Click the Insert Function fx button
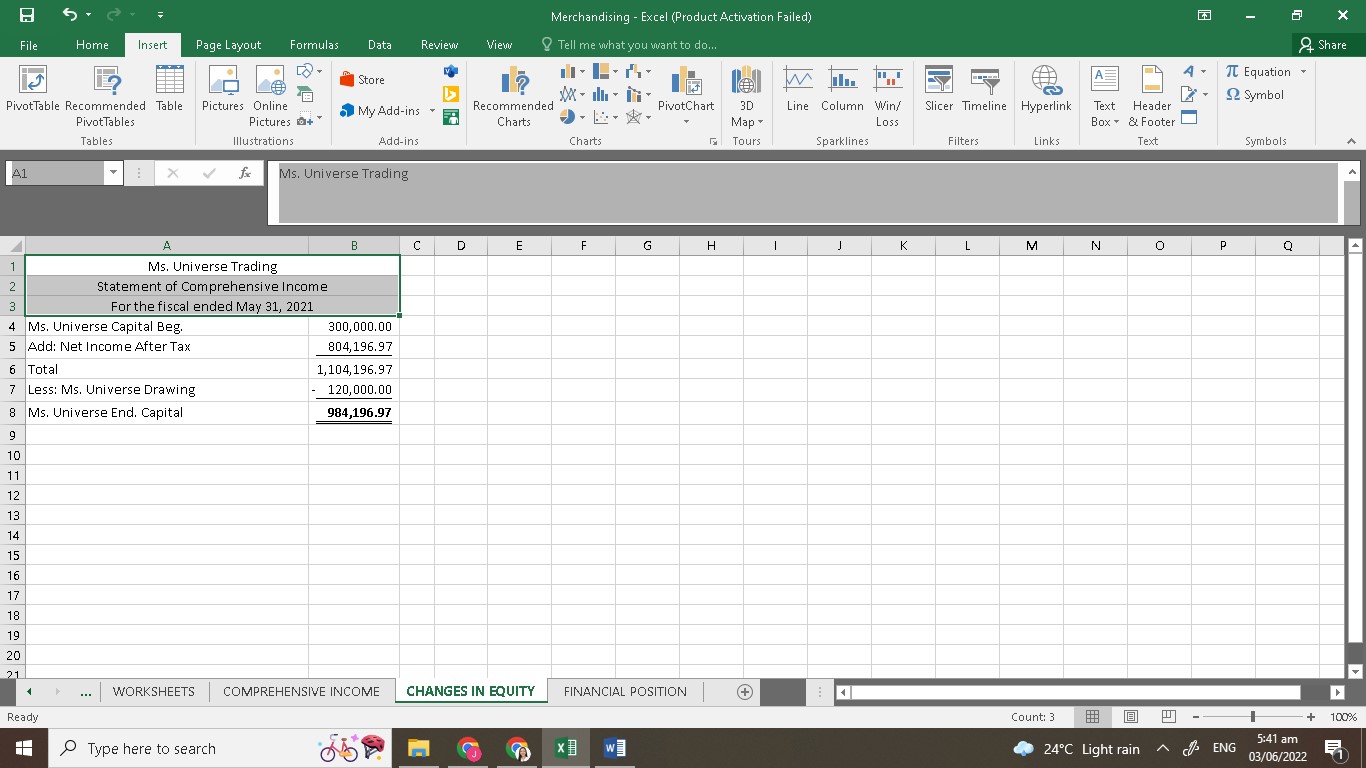 245,173
